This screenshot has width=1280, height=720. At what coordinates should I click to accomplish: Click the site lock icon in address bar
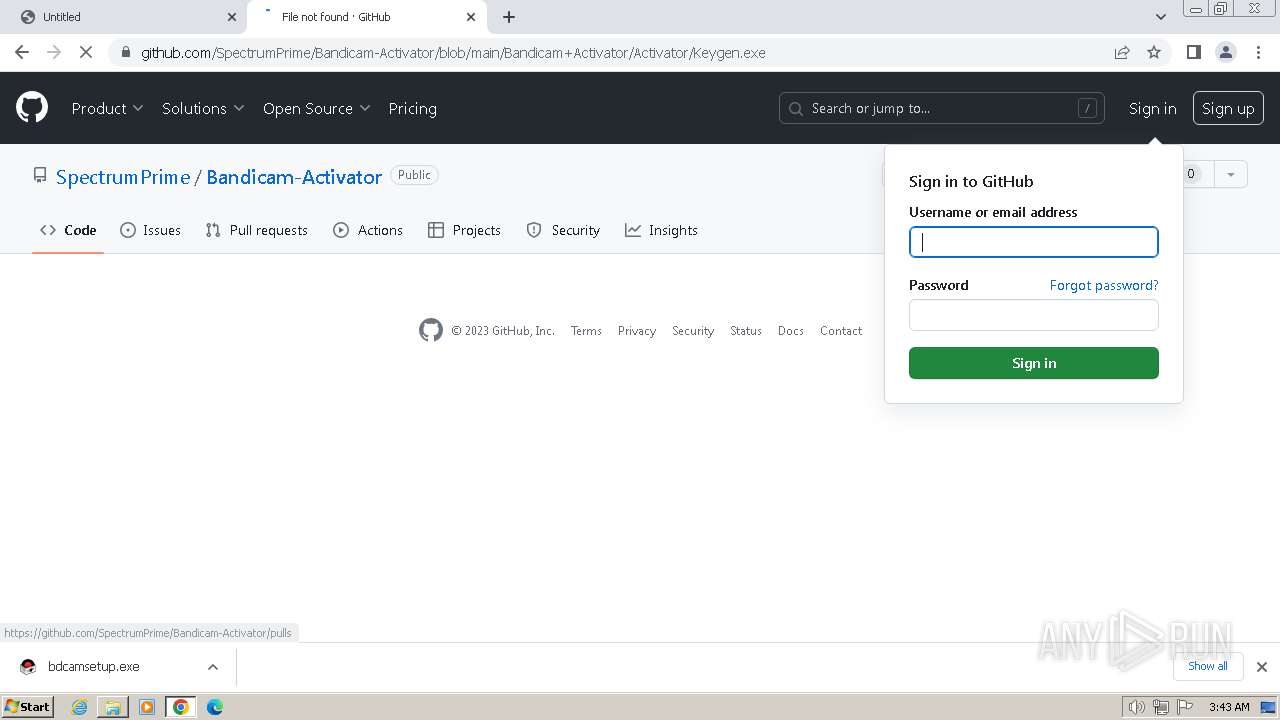(x=124, y=52)
